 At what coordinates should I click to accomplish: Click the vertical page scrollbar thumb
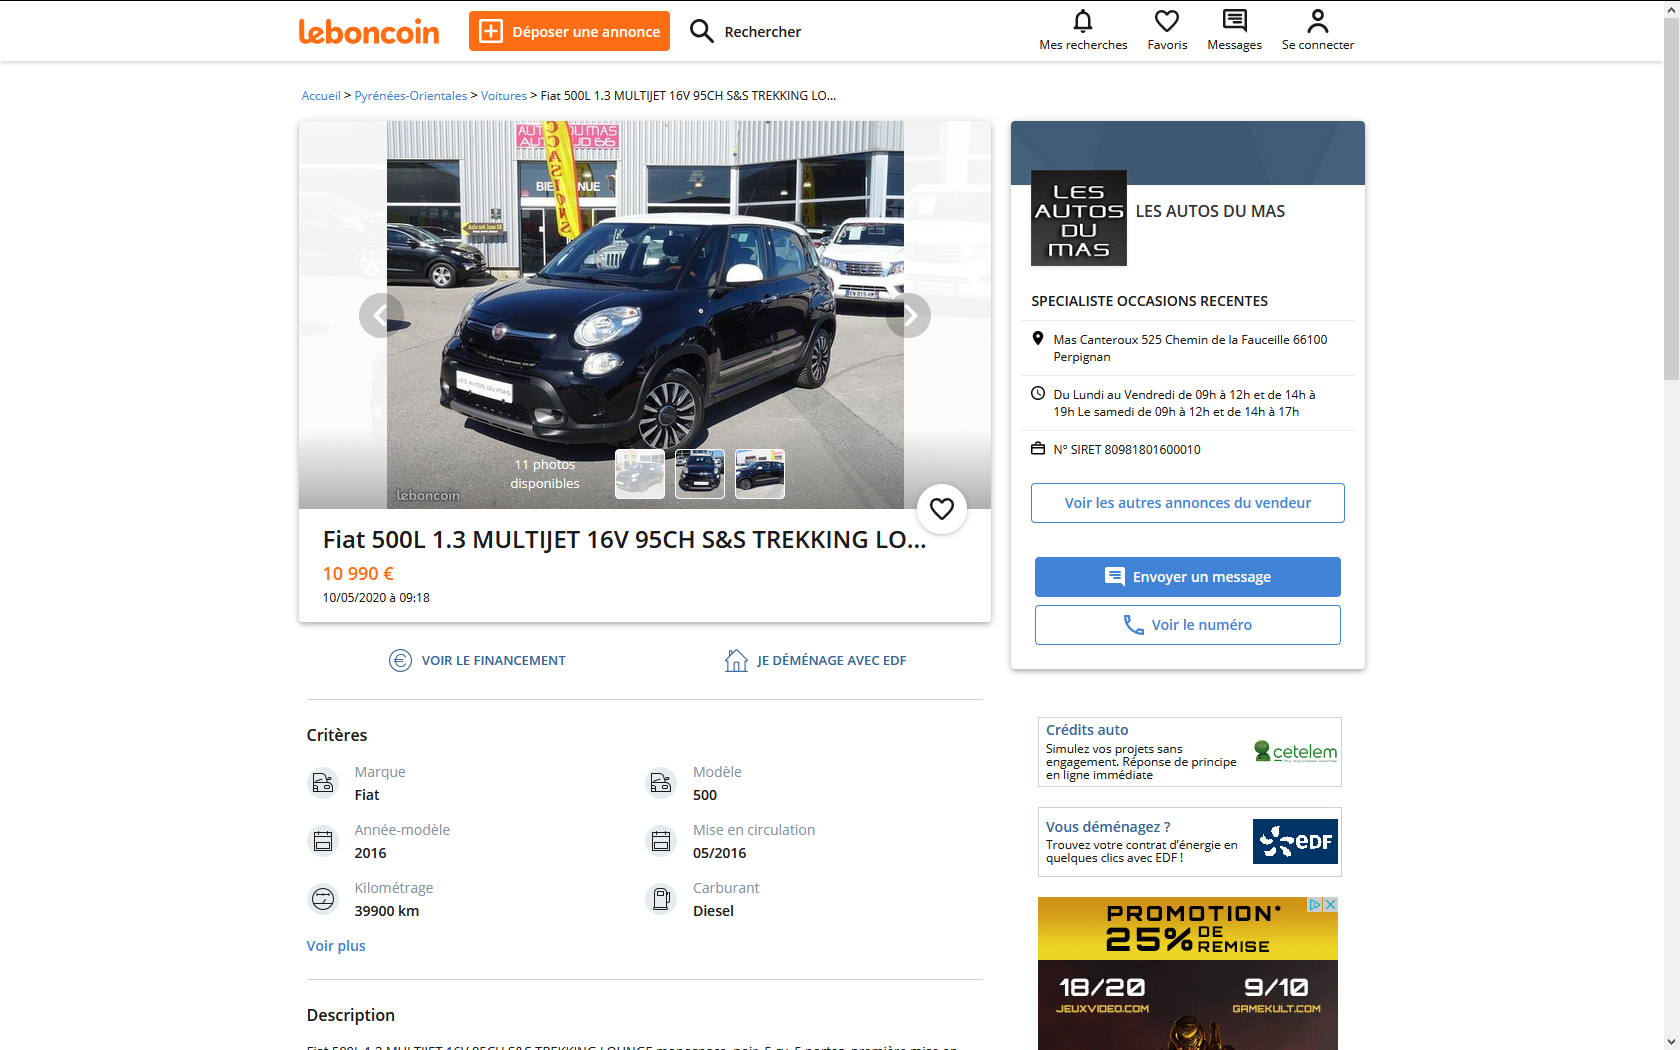[1671, 198]
